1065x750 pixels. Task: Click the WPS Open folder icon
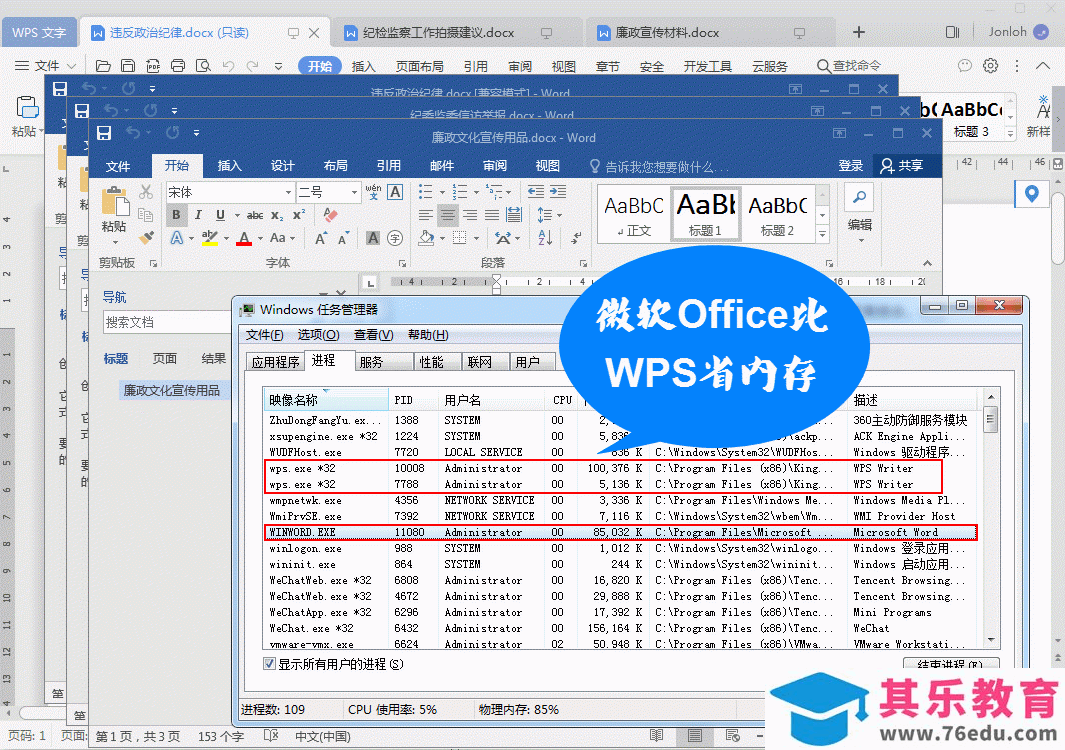click(x=103, y=66)
